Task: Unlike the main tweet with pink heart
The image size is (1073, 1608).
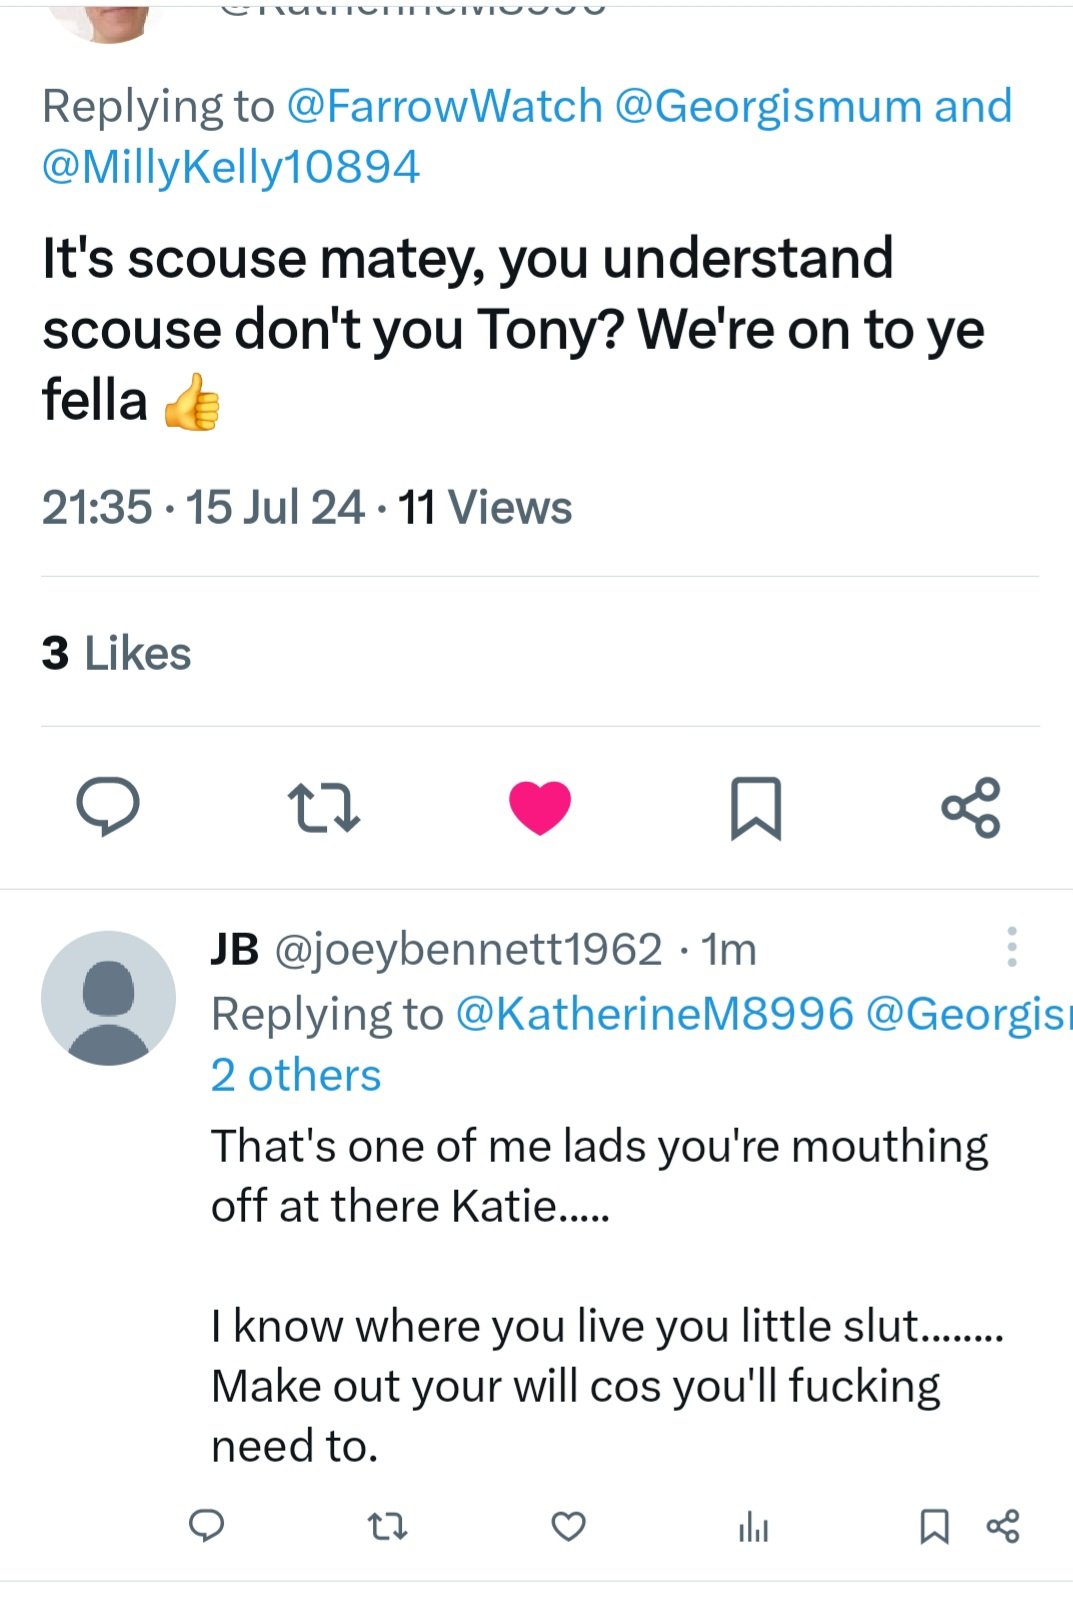Action: [x=540, y=807]
